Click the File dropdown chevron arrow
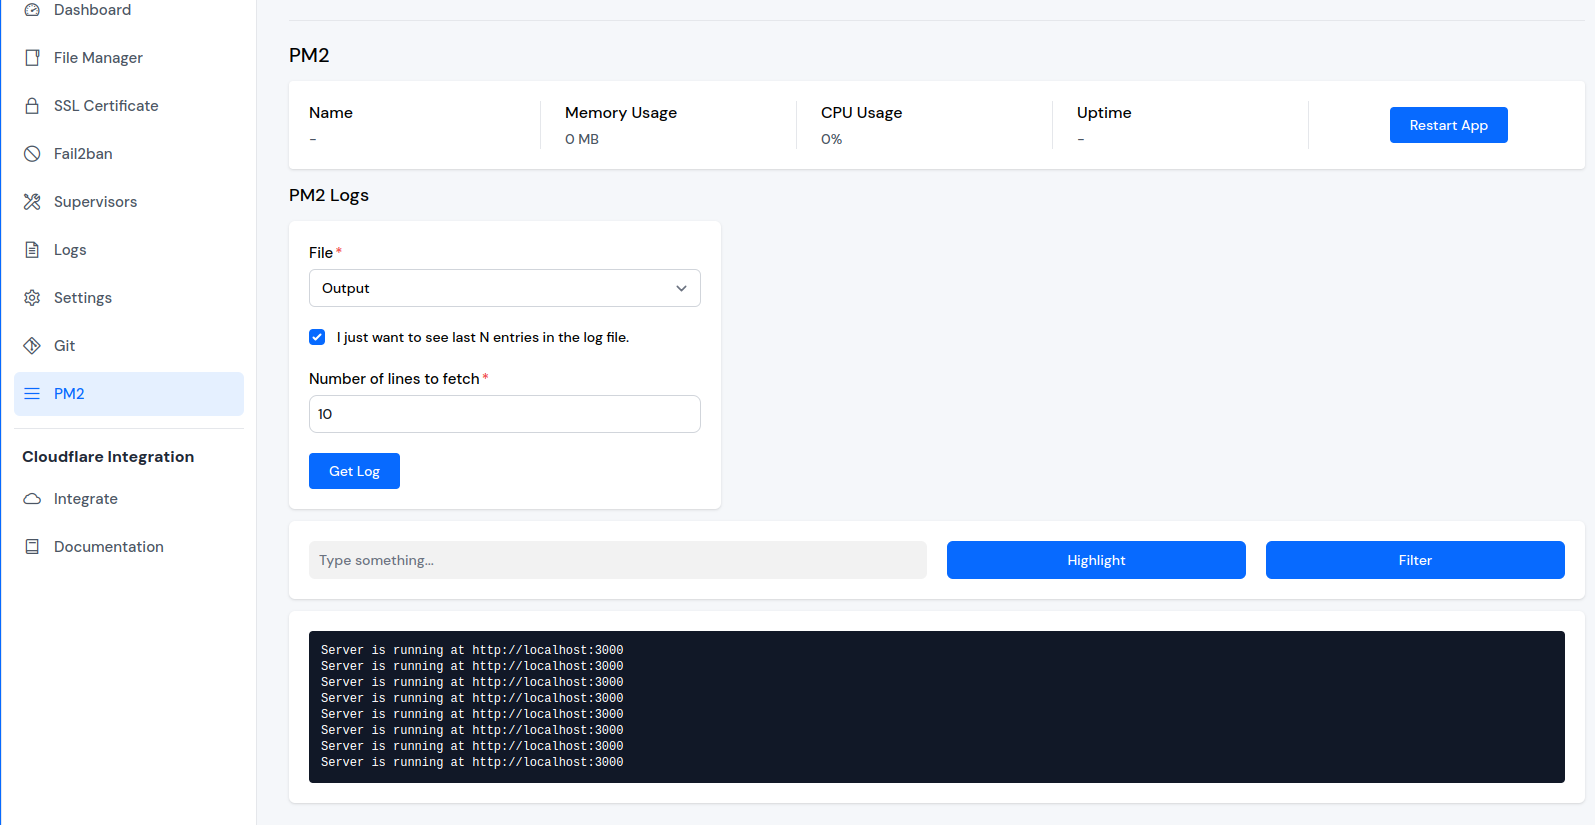The image size is (1595, 825). click(x=681, y=288)
